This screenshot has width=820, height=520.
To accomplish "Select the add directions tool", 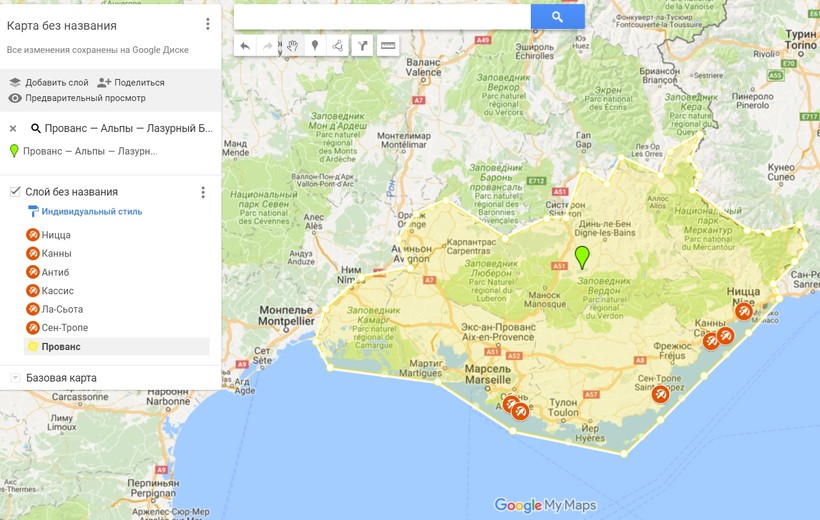I will [x=363, y=46].
